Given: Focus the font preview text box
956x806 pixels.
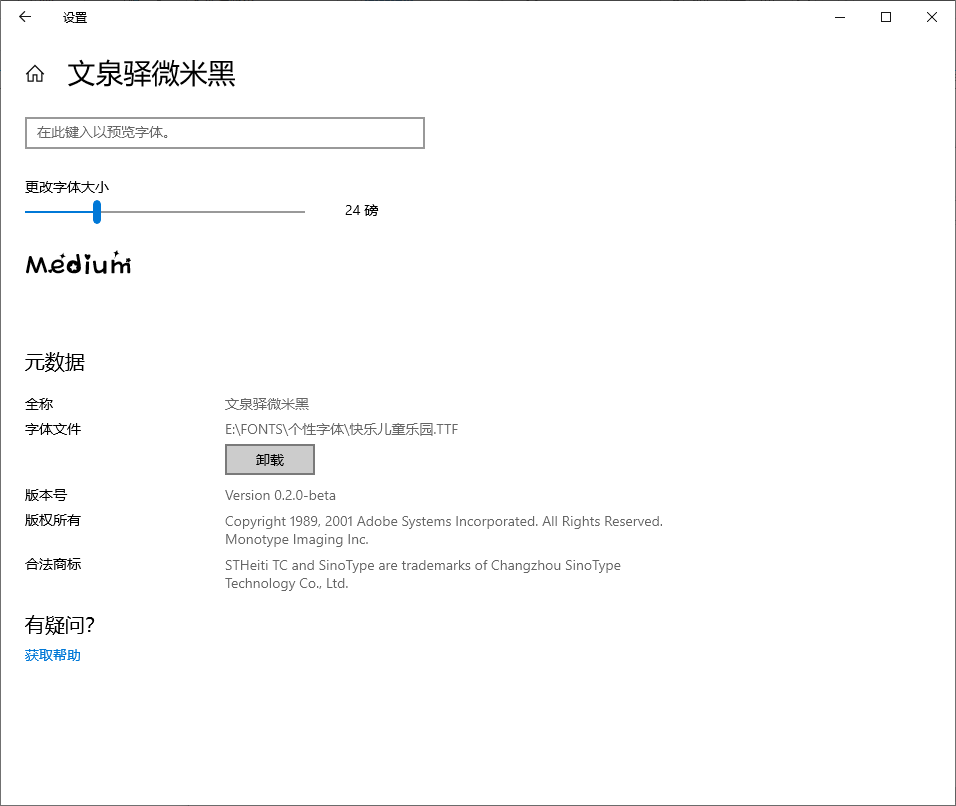Looking at the screenshot, I should tap(225, 133).
